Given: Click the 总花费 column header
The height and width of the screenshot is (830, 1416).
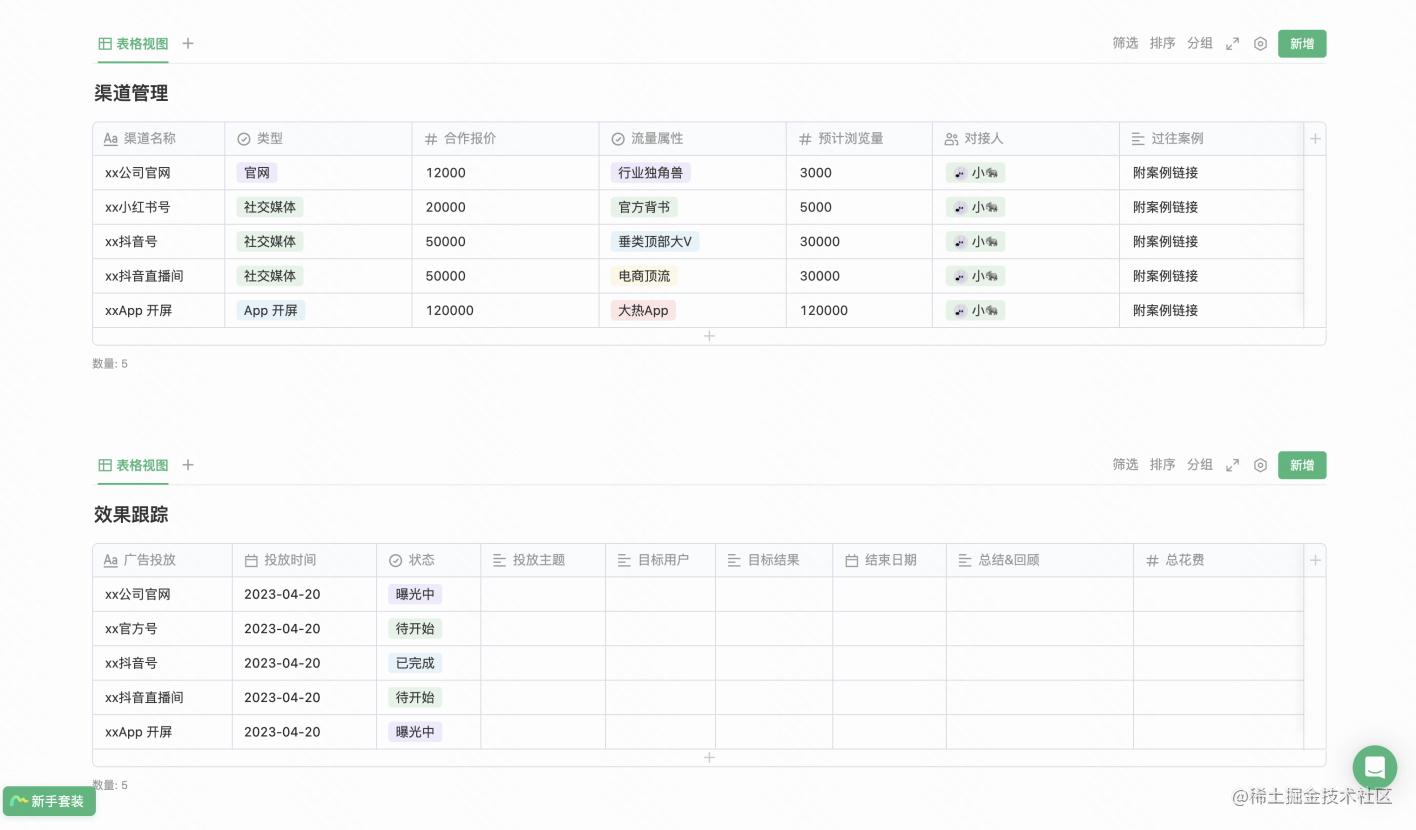Looking at the screenshot, I should (1218, 560).
